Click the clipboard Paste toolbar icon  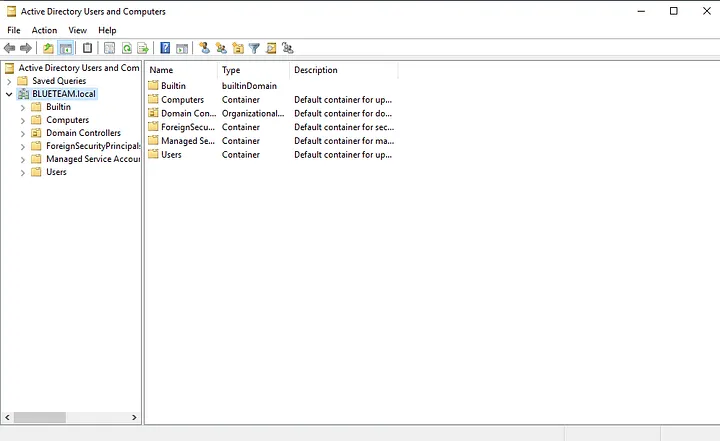(x=87, y=48)
